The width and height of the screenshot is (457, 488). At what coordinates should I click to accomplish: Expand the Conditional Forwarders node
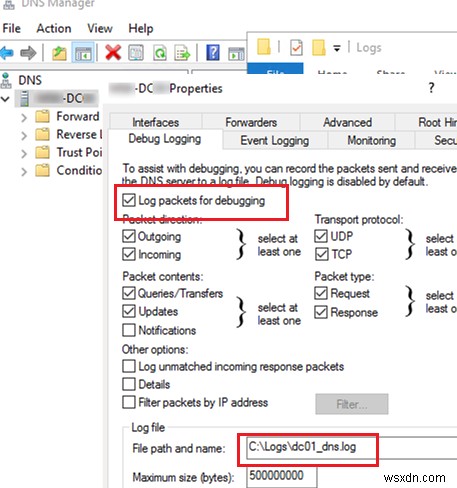pos(24,171)
